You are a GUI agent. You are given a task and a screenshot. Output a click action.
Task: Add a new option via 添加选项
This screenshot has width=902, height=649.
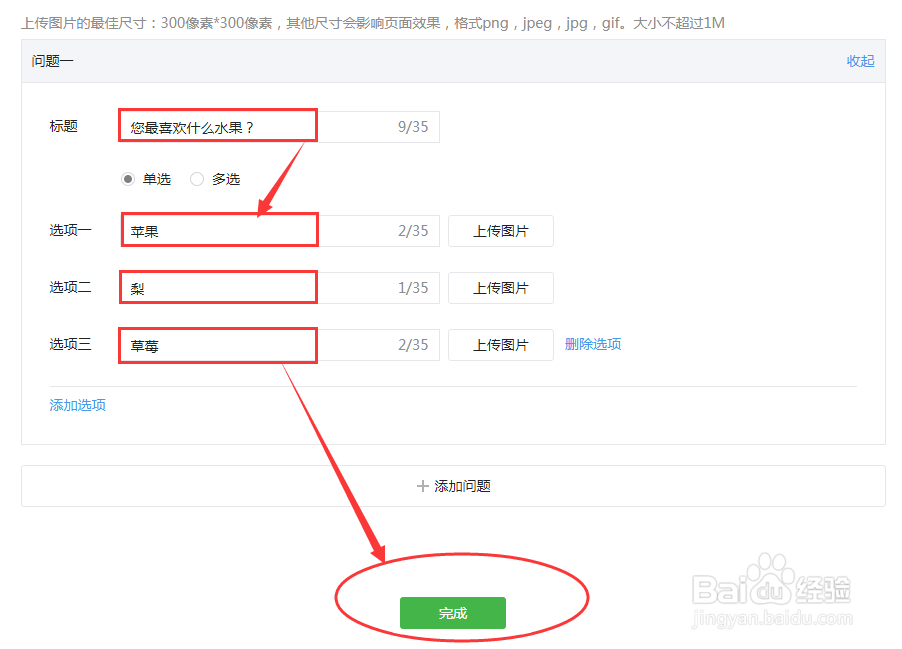(76, 405)
